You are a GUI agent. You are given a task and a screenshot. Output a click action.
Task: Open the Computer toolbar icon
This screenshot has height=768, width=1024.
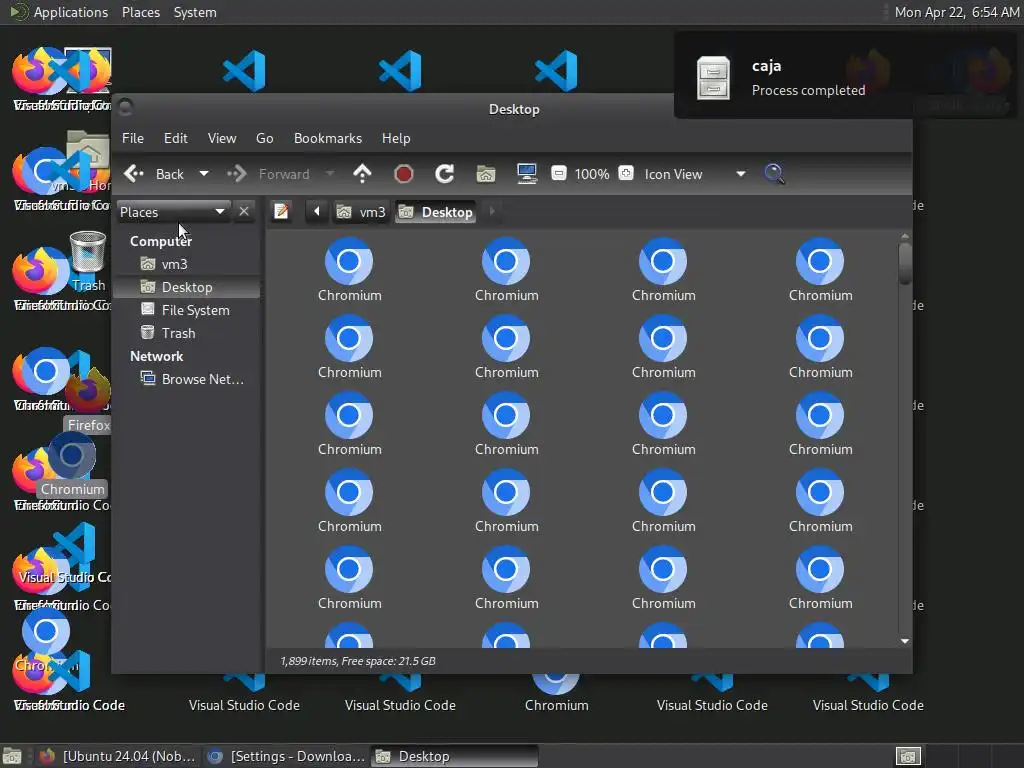tap(526, 174)
